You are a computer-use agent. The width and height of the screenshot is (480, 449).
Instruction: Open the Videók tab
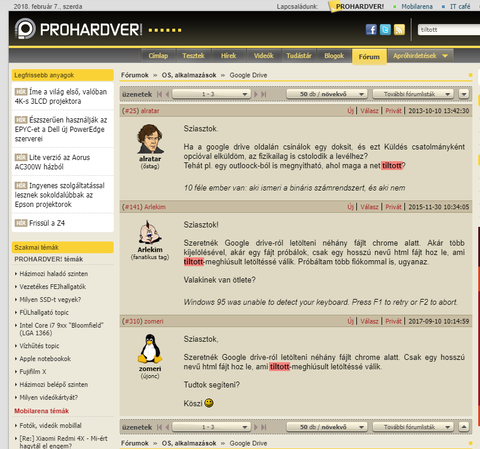point(264,56)
